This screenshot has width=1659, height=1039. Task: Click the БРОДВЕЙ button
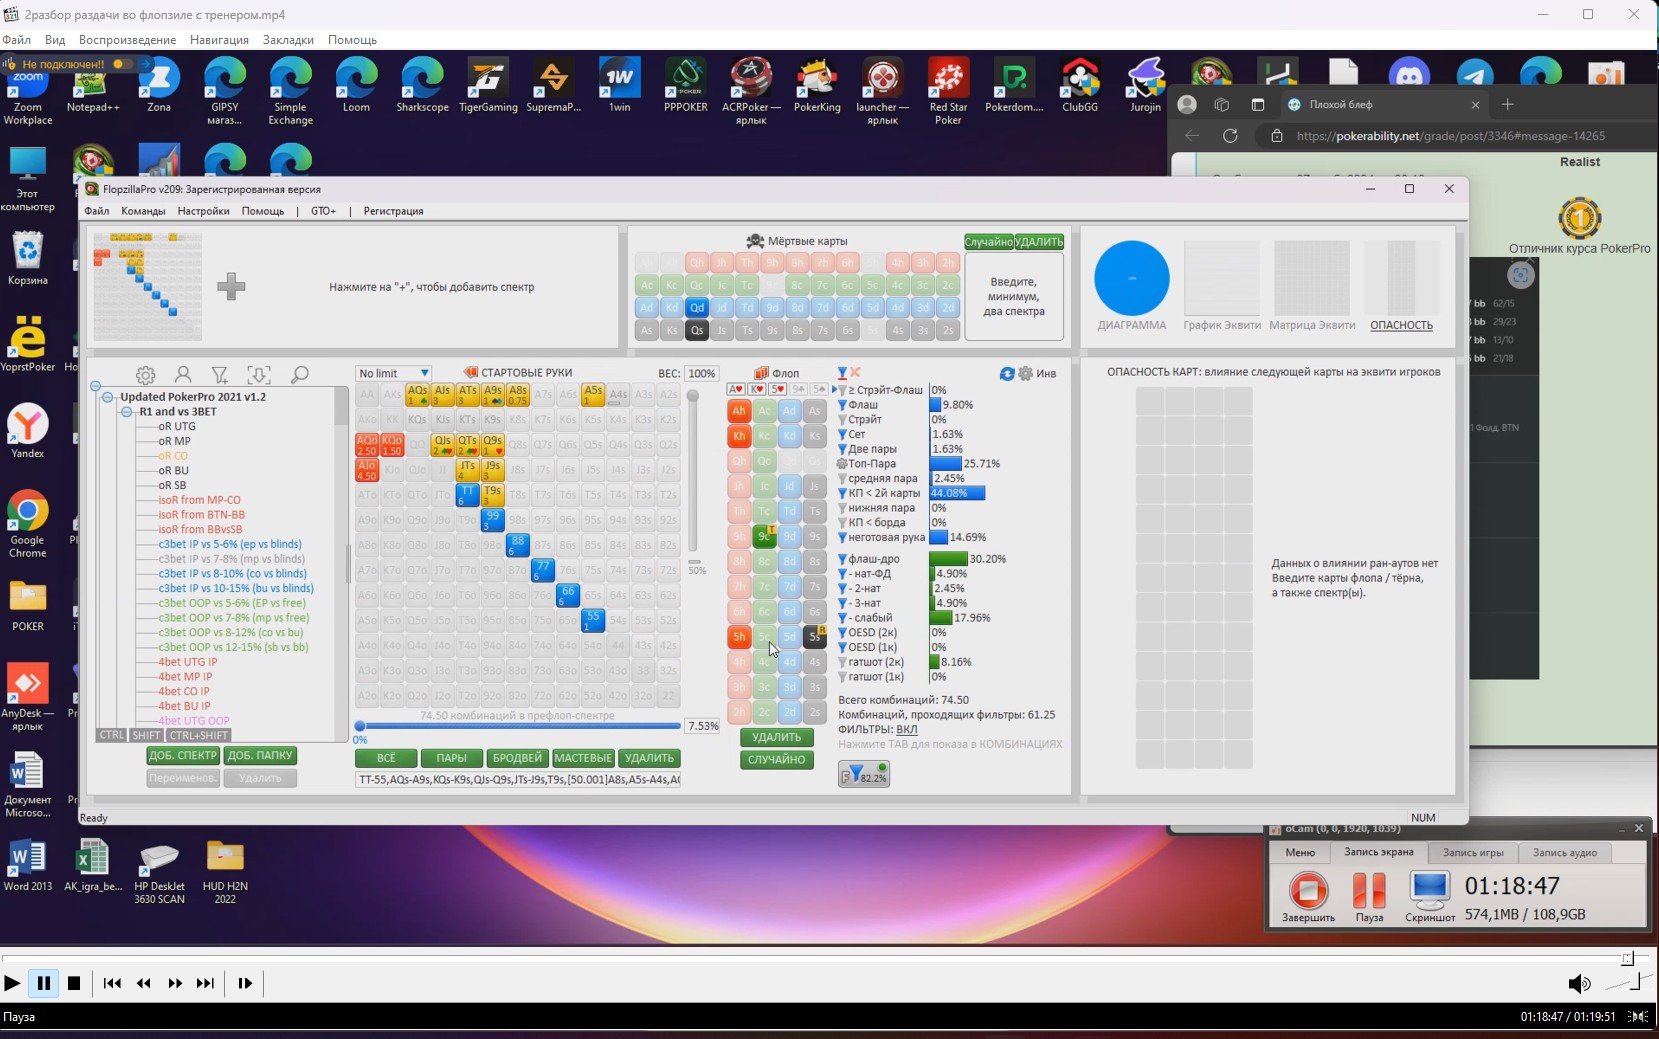click(x=517, y=758)
